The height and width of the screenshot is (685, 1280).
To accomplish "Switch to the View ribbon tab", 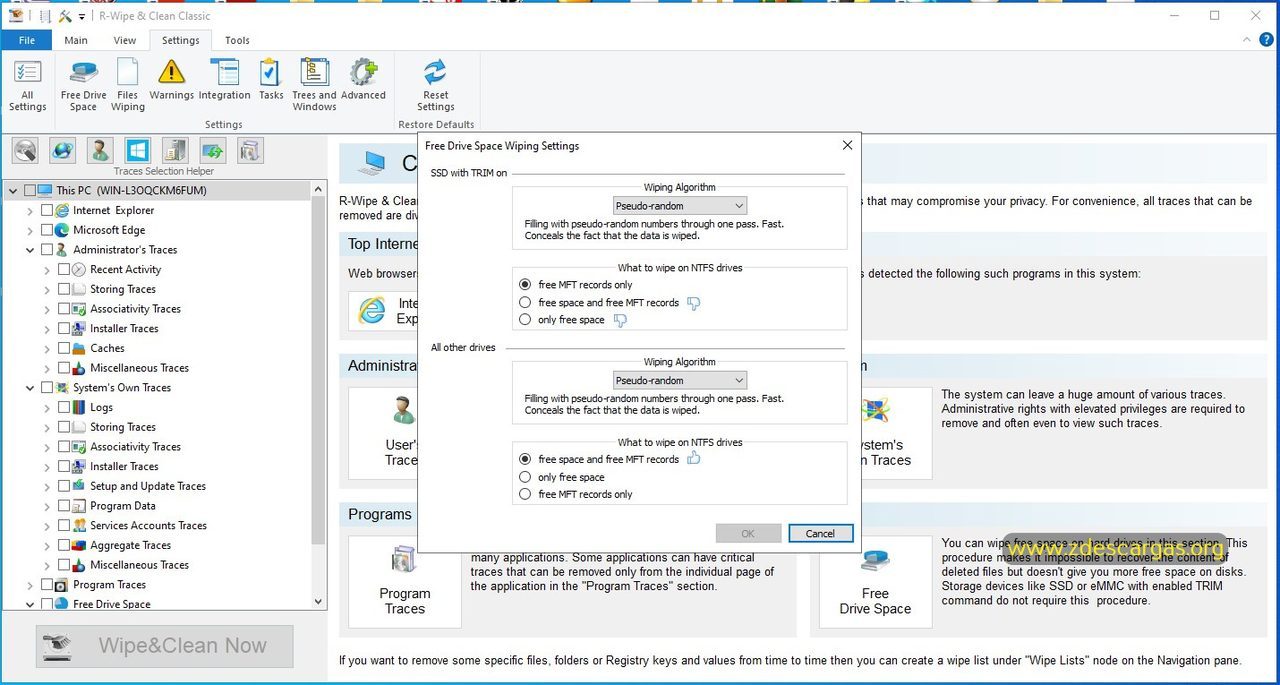I will pyautogui.click(x=124, y=40).
